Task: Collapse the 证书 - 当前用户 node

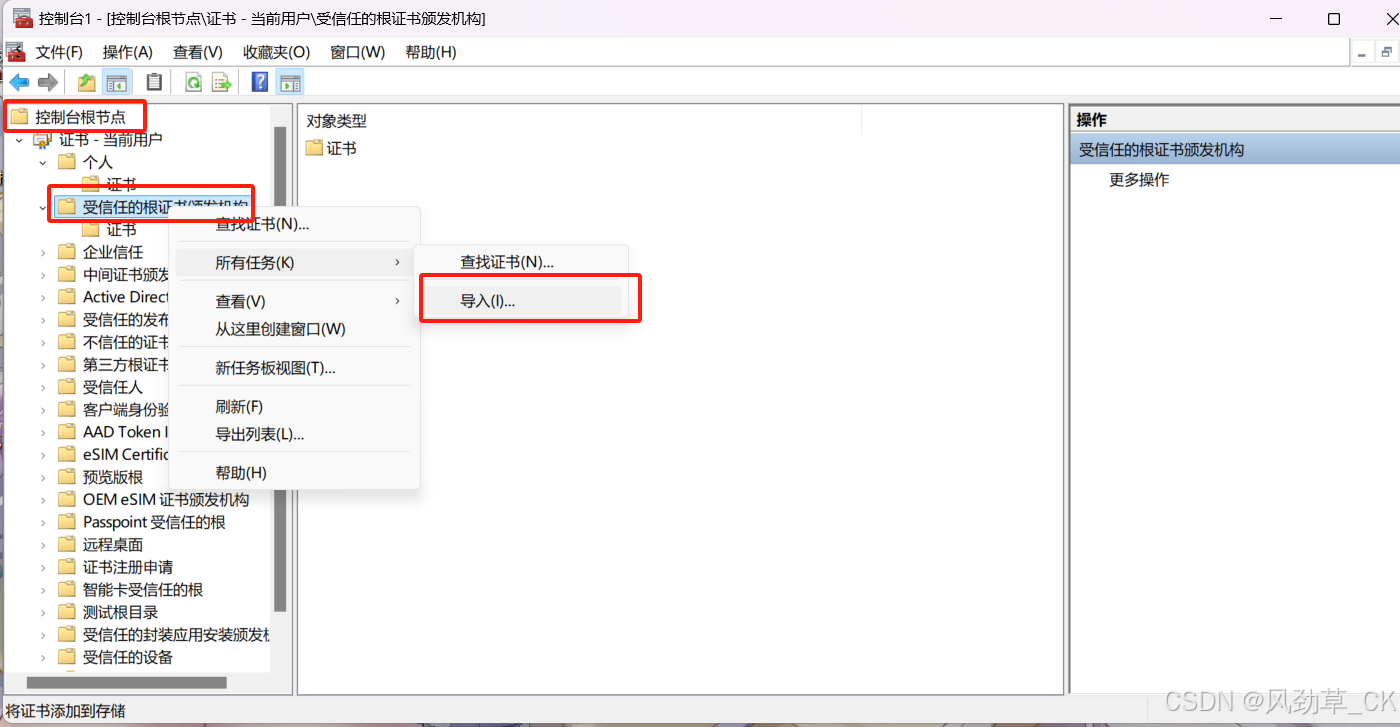Action: coord(19,140)
